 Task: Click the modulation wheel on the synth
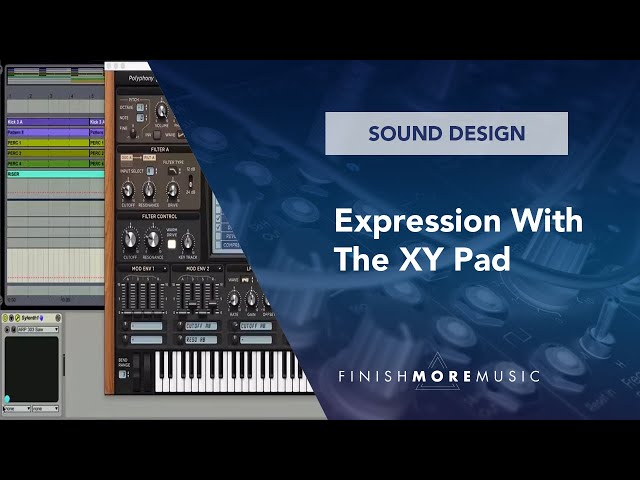pos(147,372)
